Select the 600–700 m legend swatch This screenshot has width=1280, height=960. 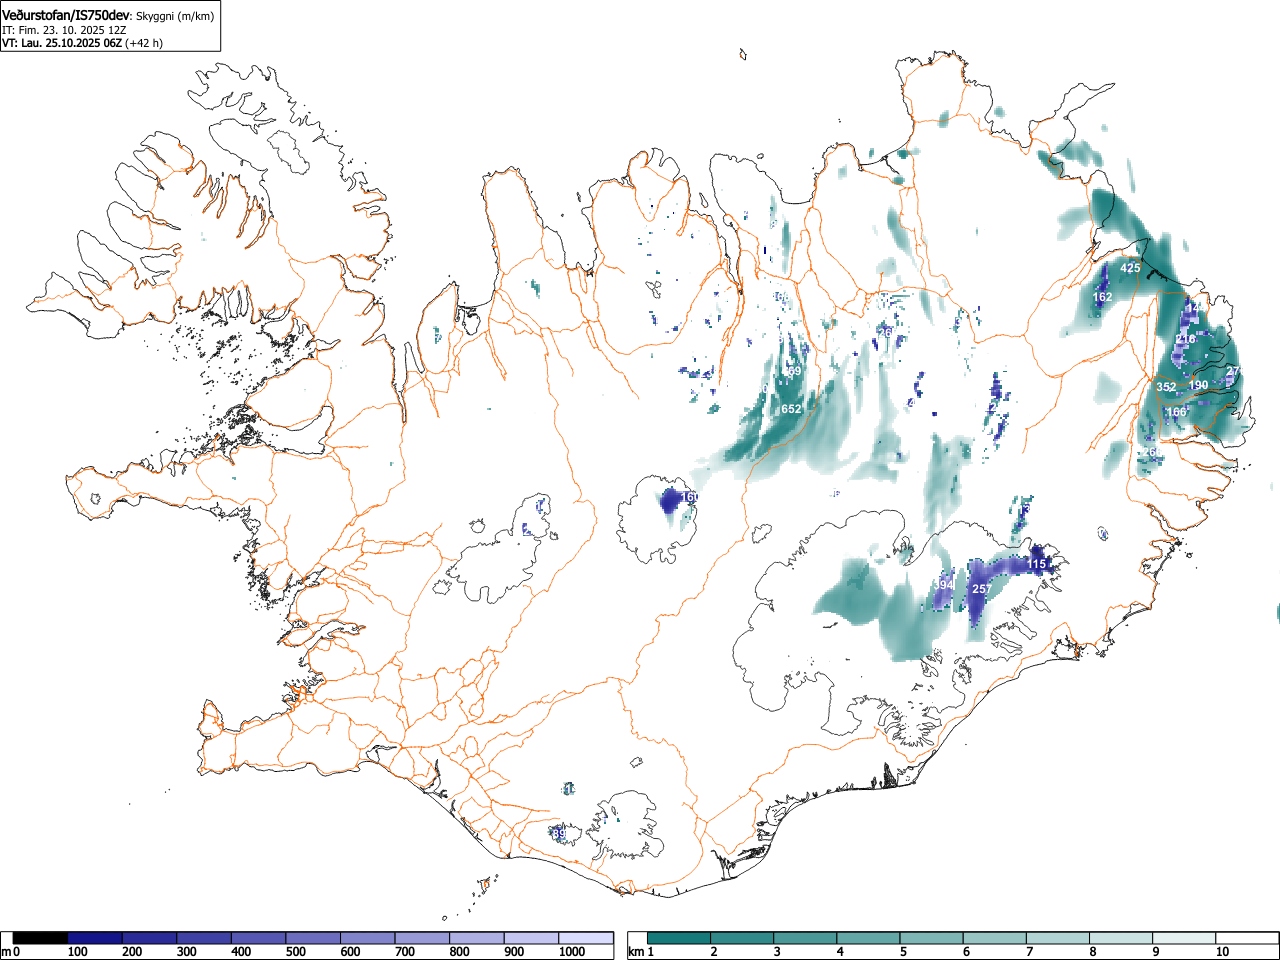[x=368, y=938]
